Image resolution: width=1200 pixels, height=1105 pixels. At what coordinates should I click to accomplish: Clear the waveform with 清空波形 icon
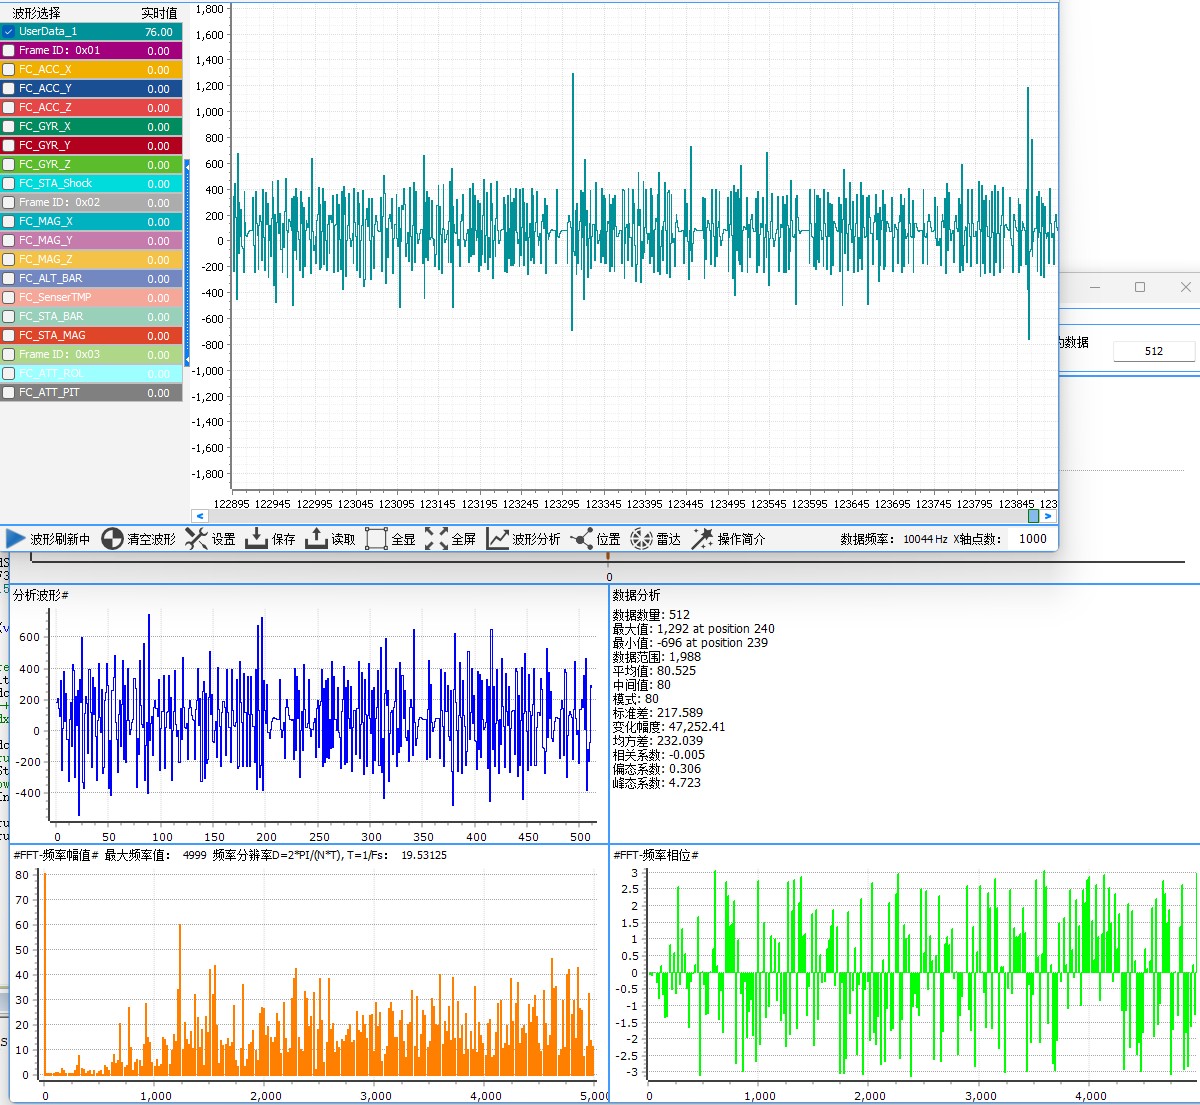point(112,539)
